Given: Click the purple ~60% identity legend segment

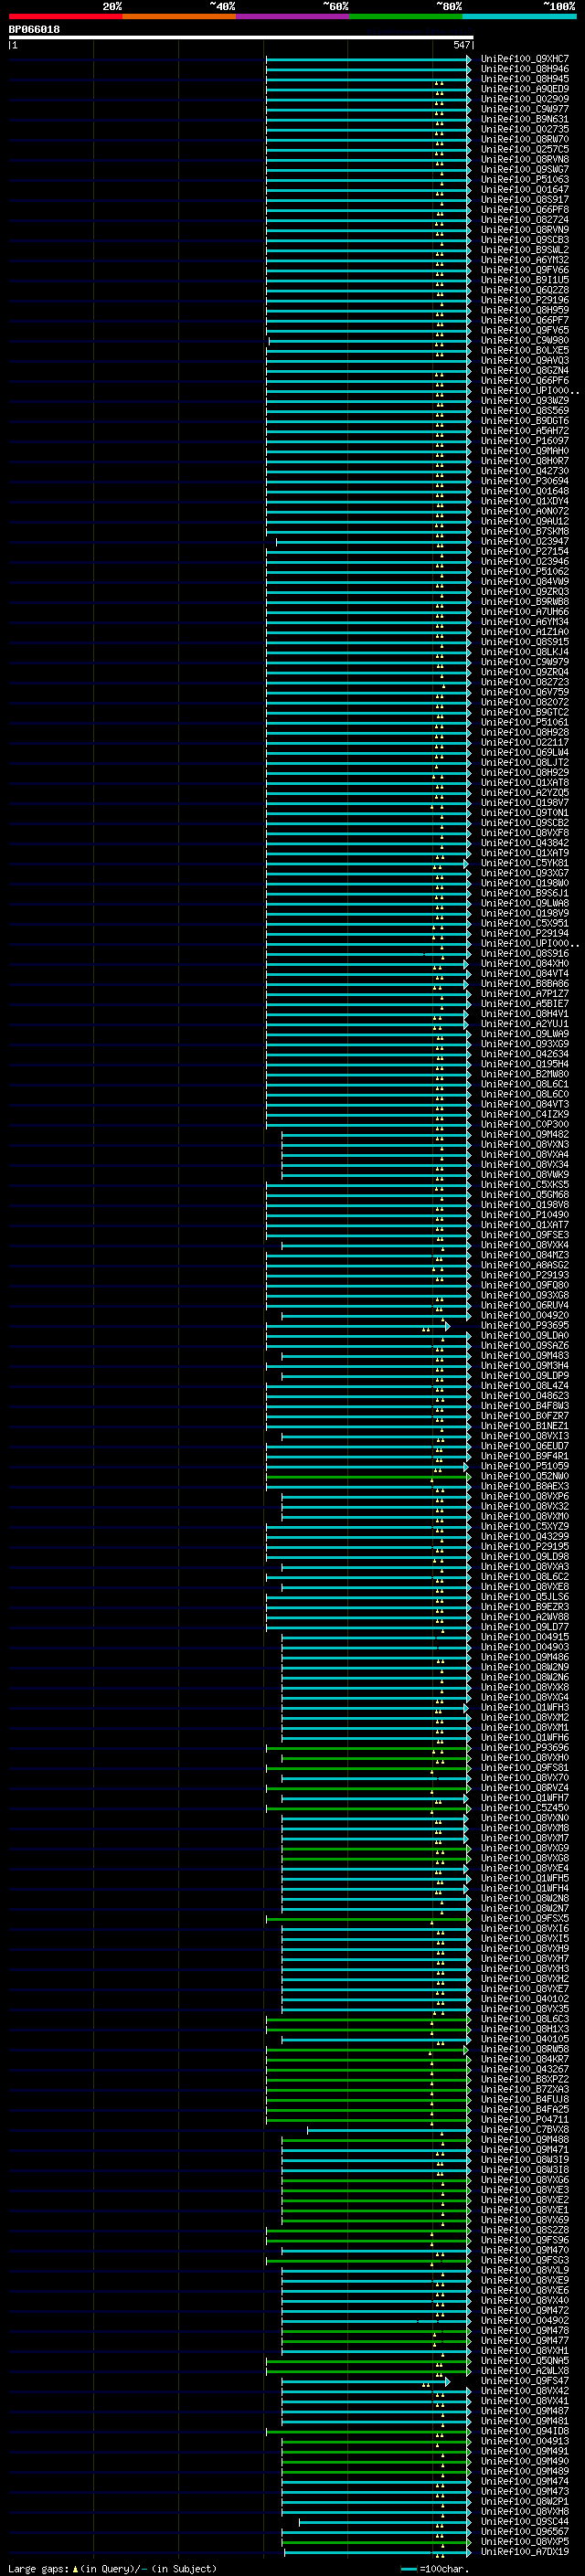Looking at the screenshot, I should (292, 16).
